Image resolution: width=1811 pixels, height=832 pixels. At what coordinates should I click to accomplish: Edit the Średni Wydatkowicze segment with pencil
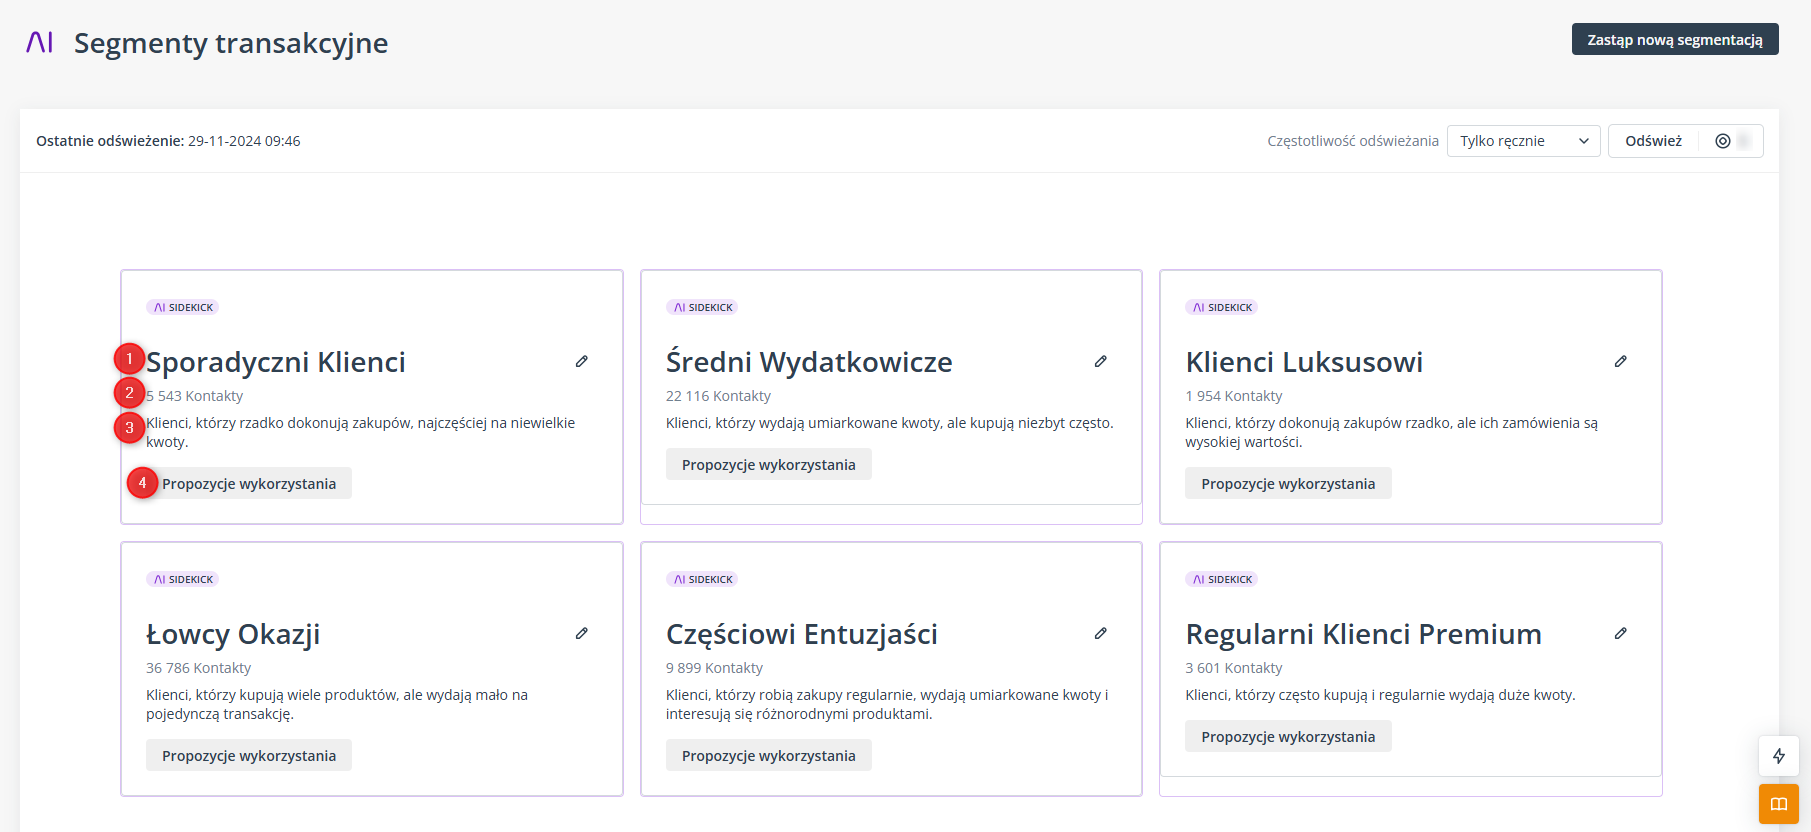[x=1101, y=361]
